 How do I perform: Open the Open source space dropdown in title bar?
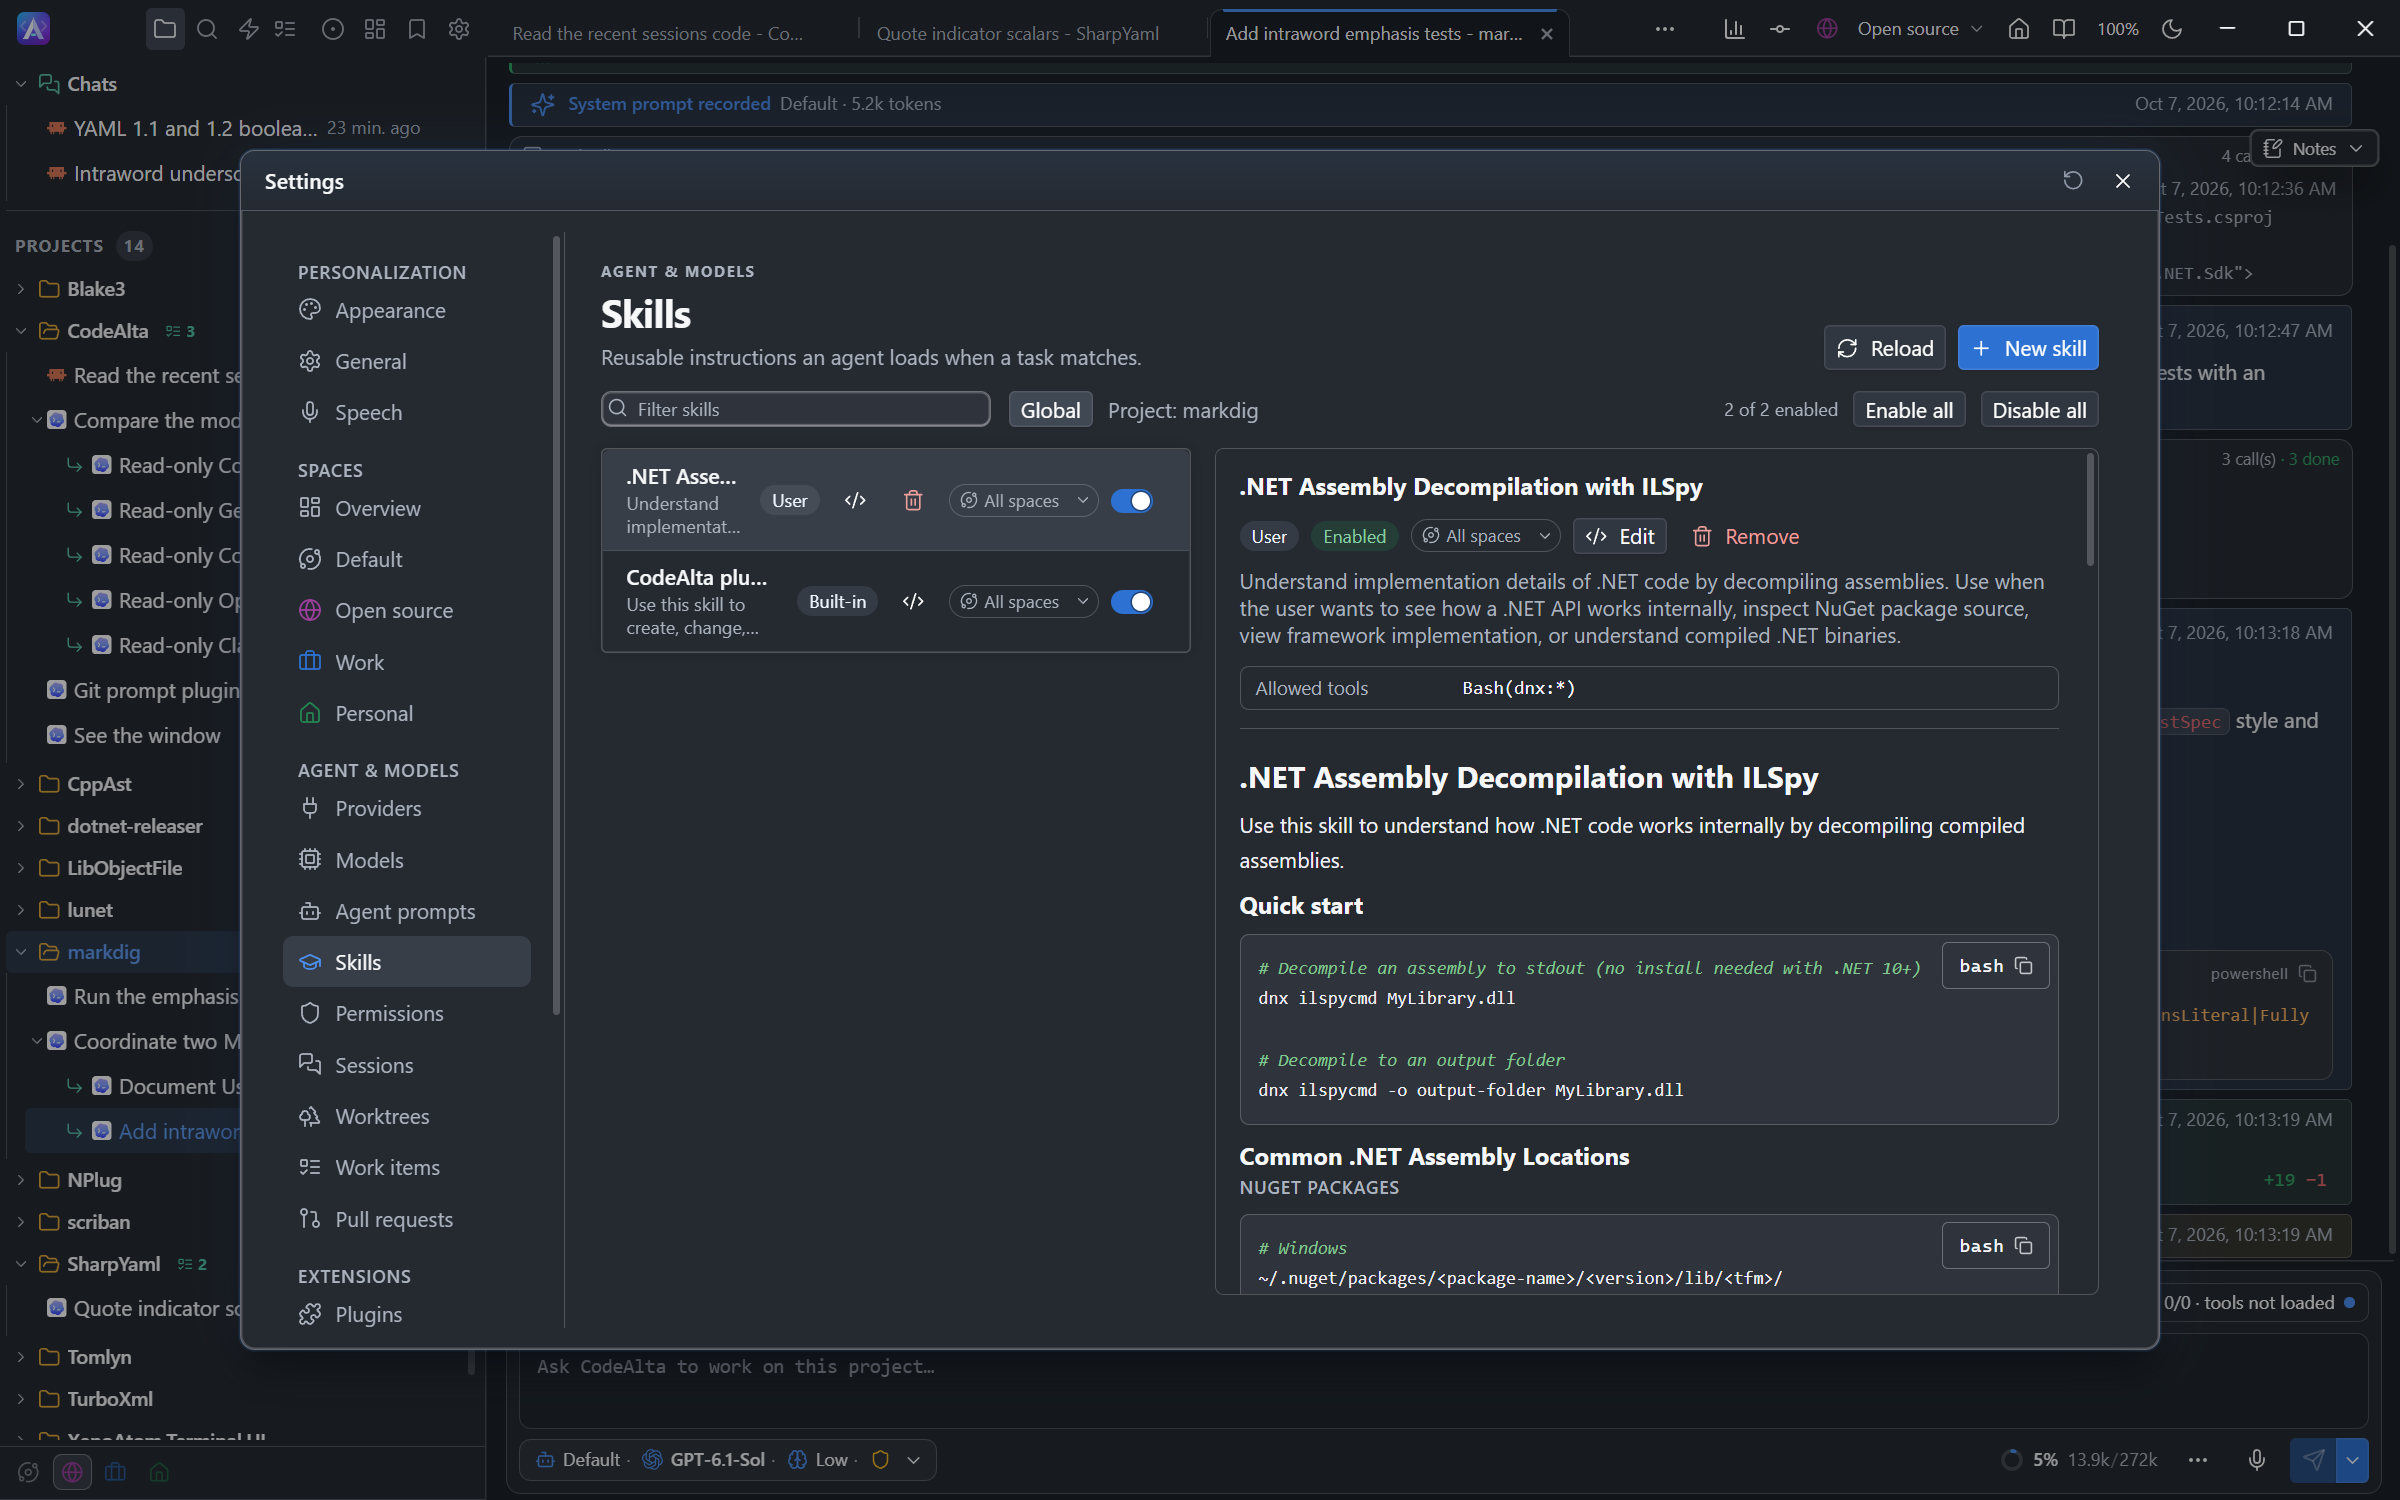pos(1899,29)
